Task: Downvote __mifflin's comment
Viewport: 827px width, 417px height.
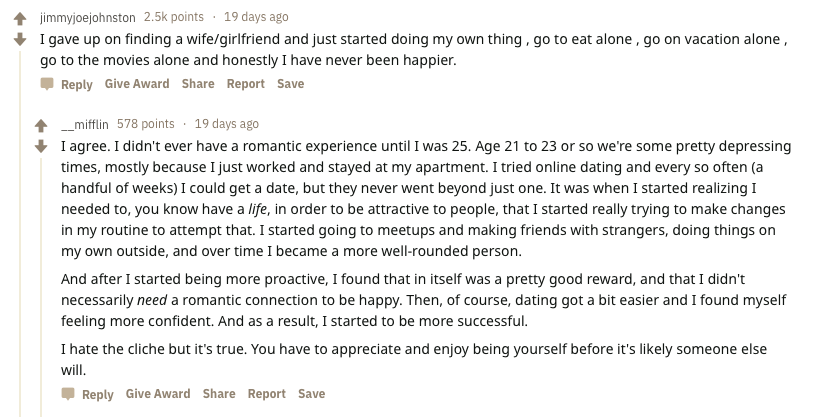Action: 41,147
